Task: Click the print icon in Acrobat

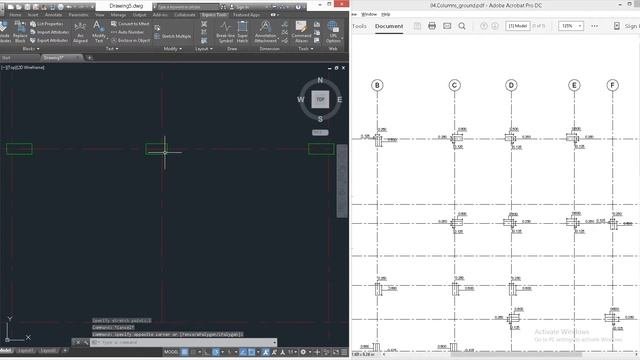Action: [x=432, y=26]
